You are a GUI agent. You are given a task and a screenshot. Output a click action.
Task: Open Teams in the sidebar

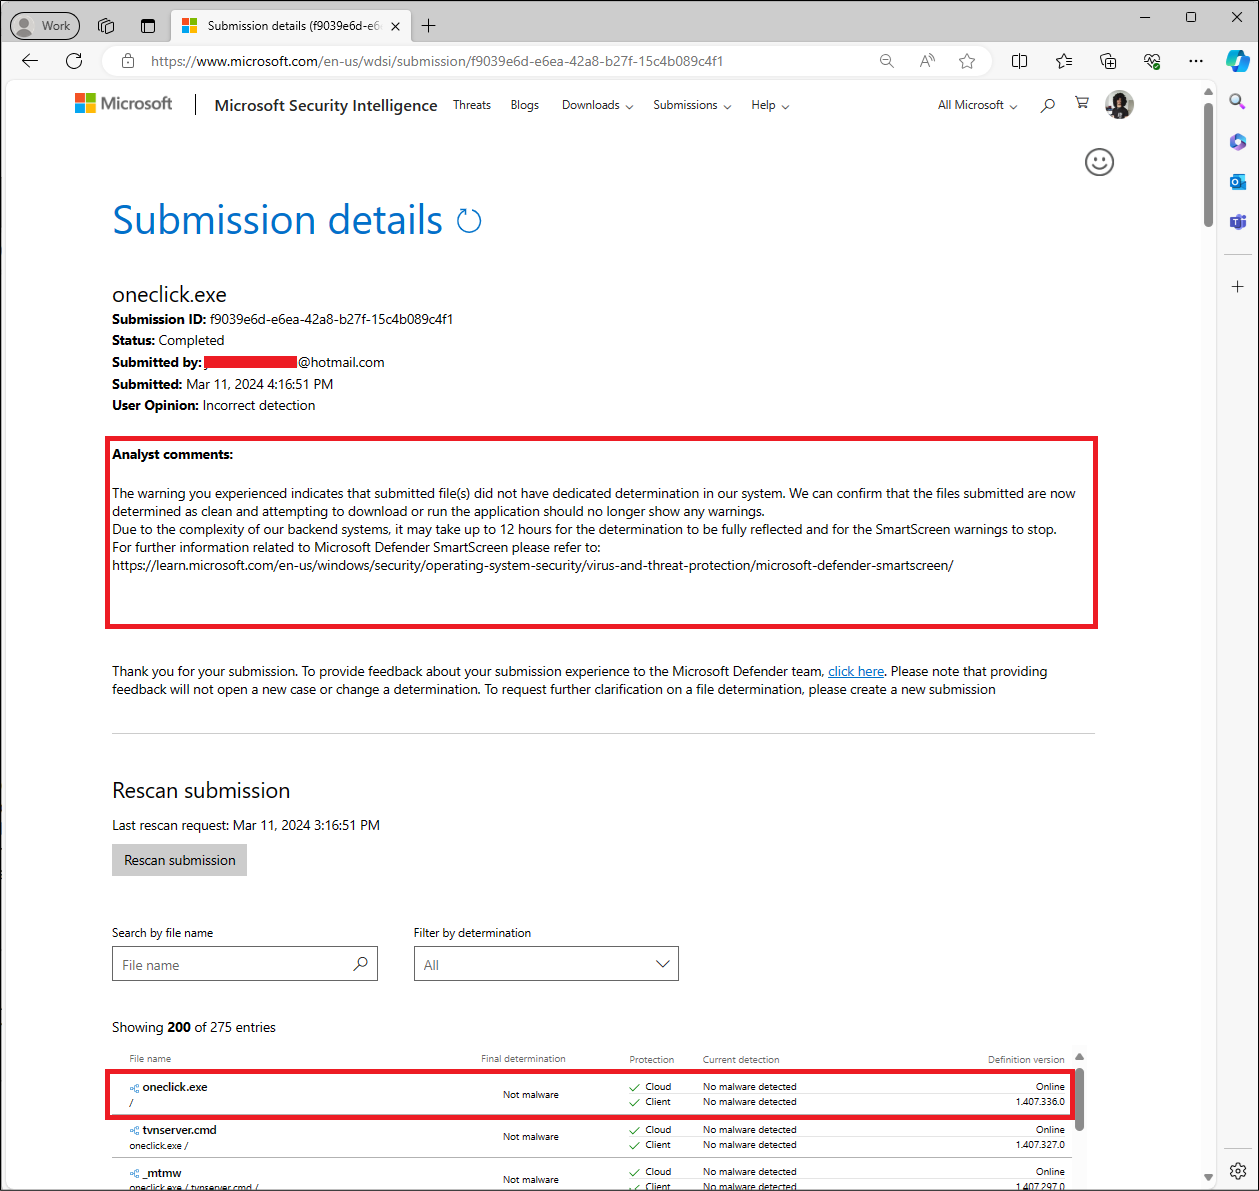tap(1238, 222)
